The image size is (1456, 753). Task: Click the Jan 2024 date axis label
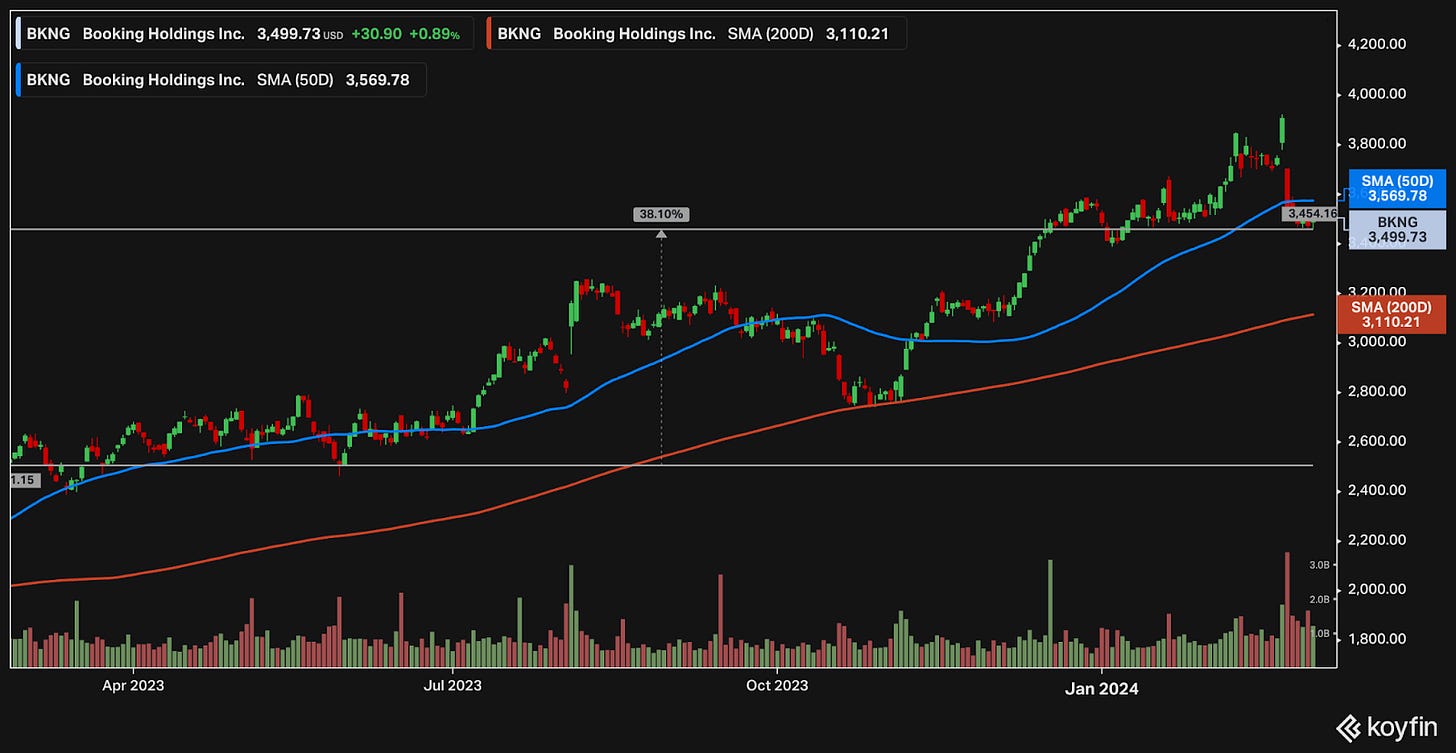pos(1100,688)
